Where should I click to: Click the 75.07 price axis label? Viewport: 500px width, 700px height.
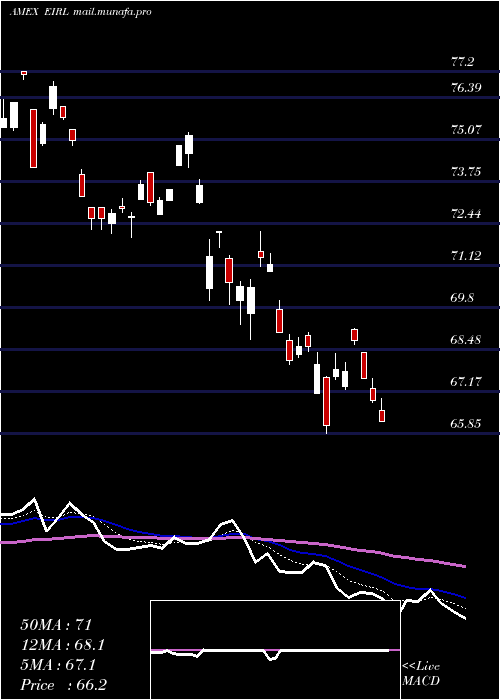pos(466,130)
